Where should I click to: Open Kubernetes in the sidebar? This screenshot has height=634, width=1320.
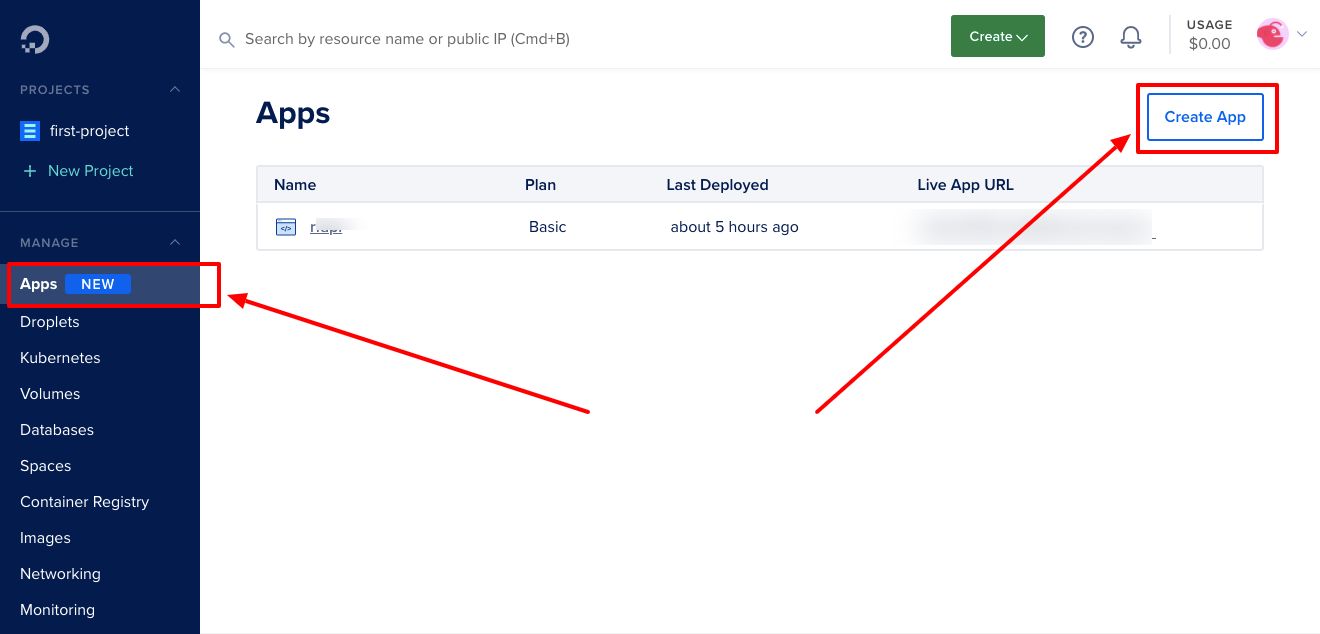(60, 358)
